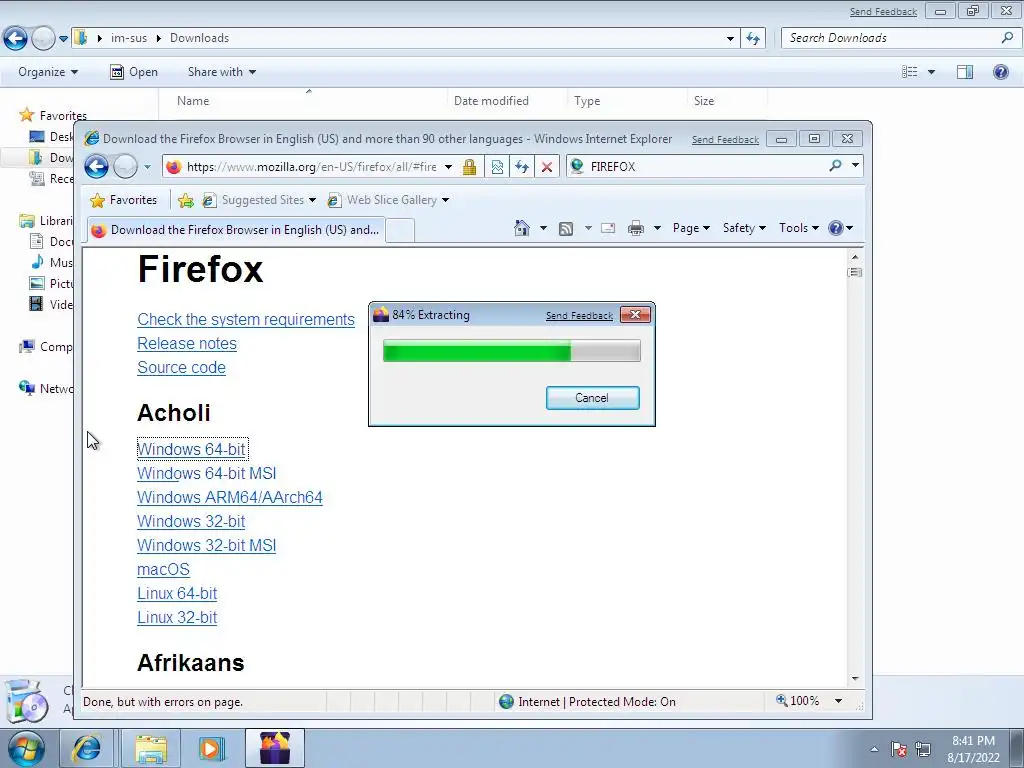Expand Web Slice Gallery dropdown
1024x768 pixels.
445,200
